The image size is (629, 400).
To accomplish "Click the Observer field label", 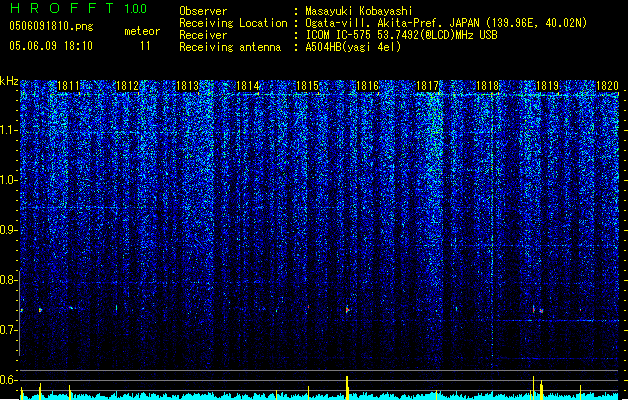I will pos(203,11).
